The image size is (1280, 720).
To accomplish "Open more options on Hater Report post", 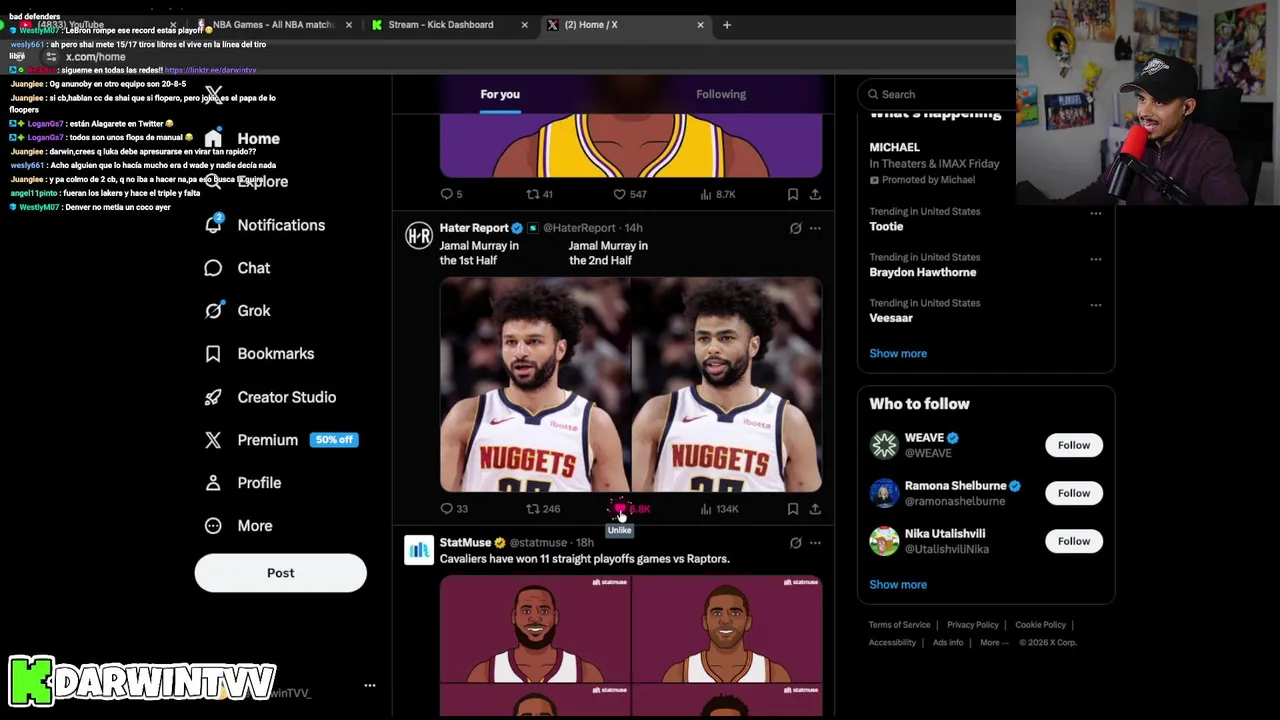I will pos(815,228).
